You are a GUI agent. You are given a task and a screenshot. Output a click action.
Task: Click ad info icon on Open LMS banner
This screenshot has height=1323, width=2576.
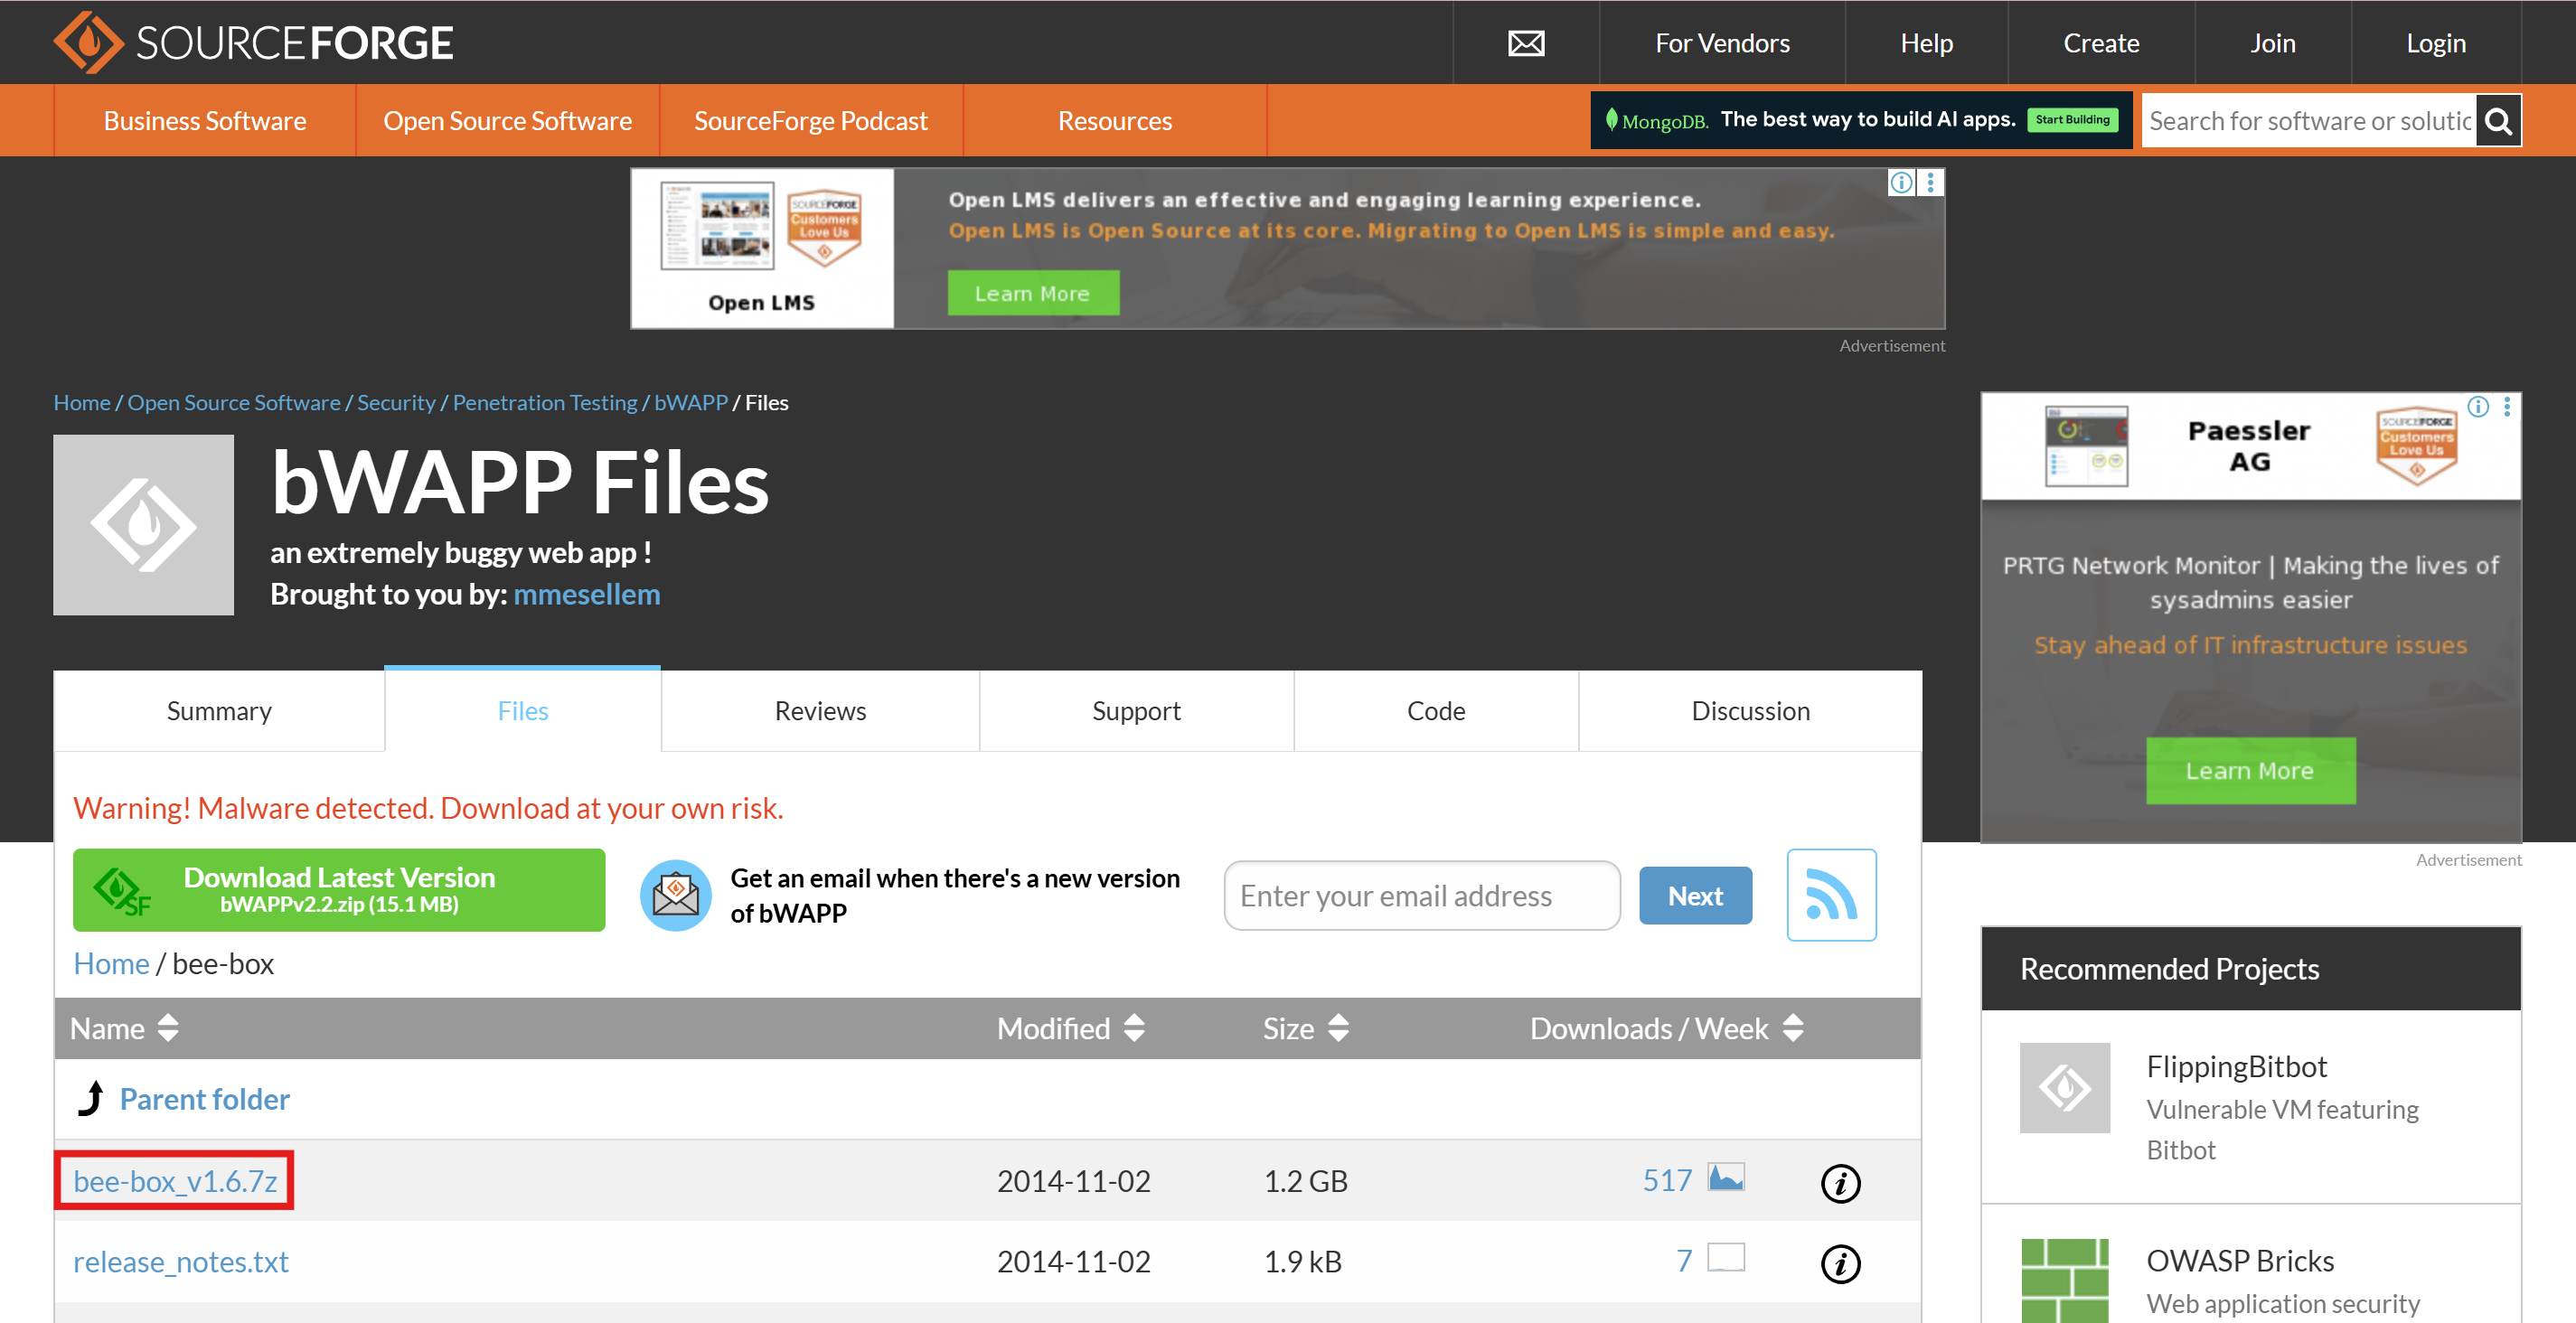point(1900,183)
